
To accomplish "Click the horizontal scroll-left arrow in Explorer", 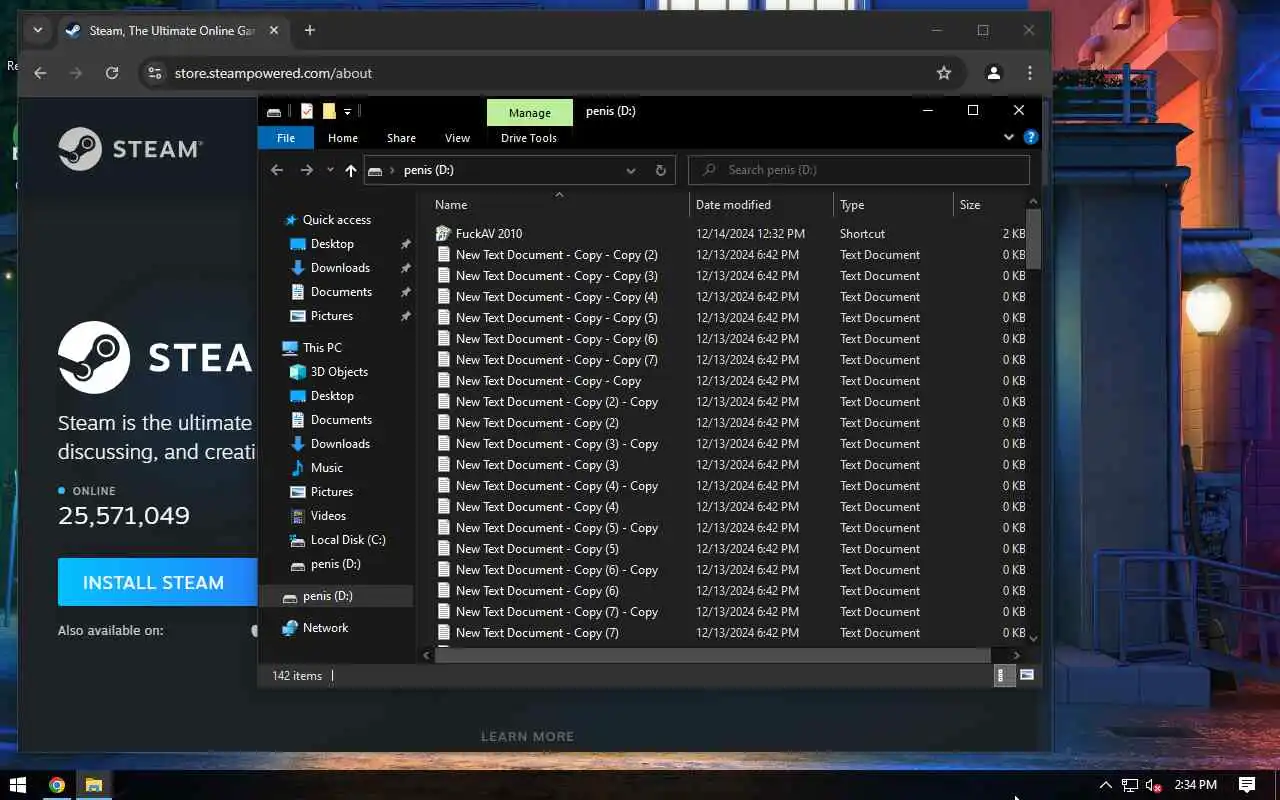I will [x=428, y=655].
